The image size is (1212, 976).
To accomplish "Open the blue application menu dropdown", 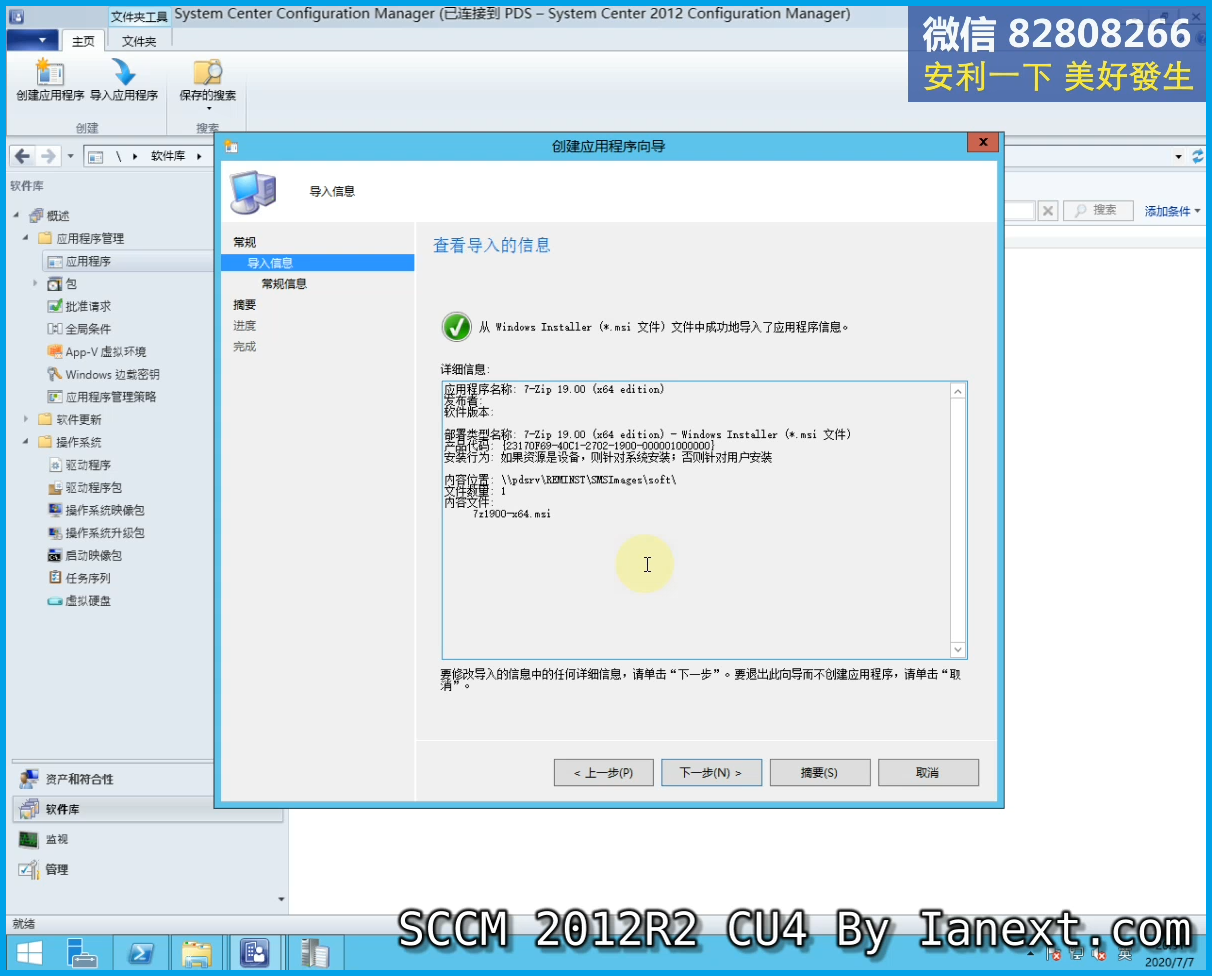I will coord(32,40).
